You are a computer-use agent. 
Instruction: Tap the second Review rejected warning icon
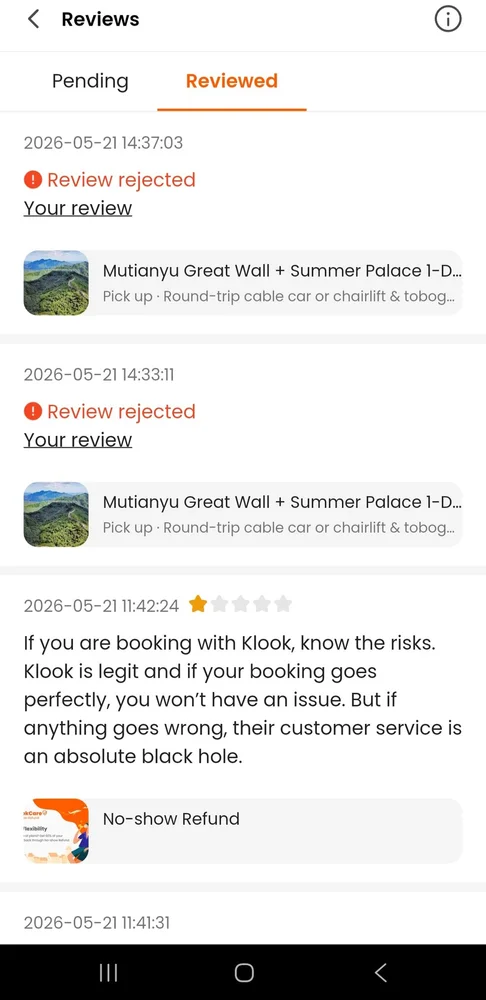(33, 411)
